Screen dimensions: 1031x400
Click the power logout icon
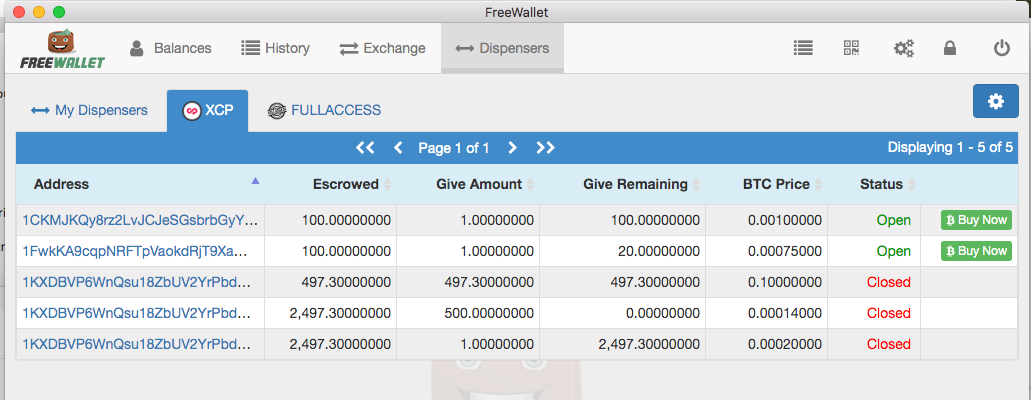(x=1001, y=48)
